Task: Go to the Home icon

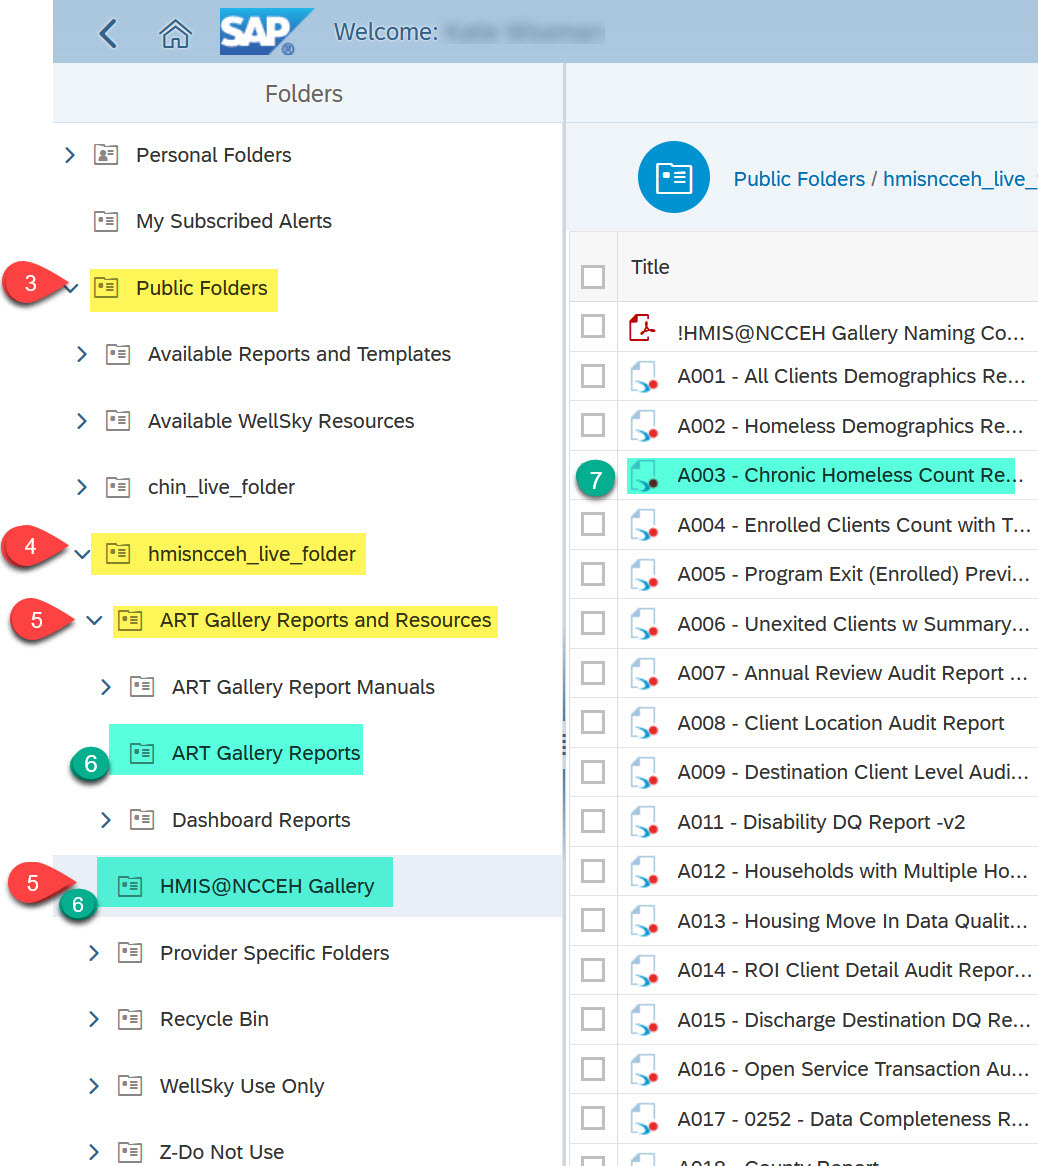Action: (175, 34)
